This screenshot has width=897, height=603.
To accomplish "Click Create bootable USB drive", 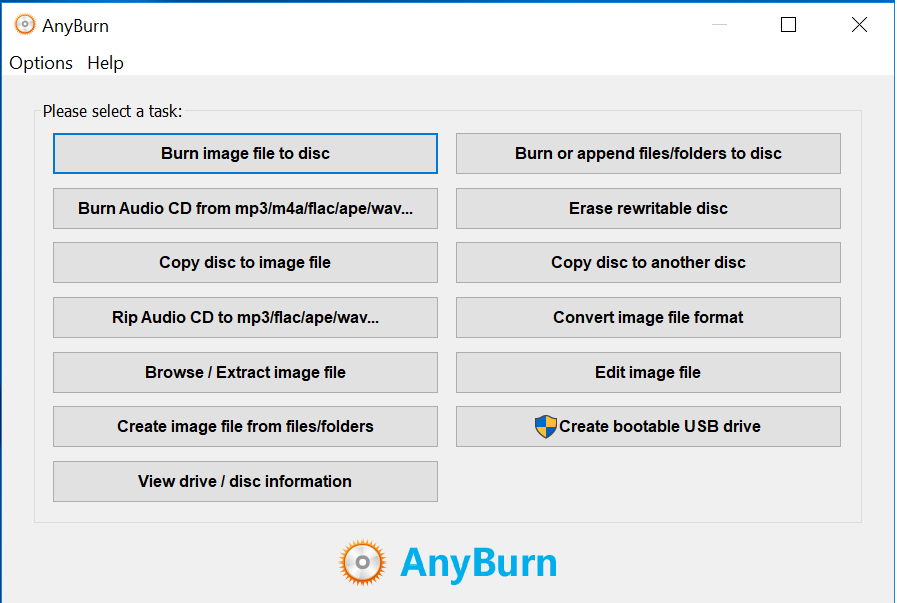I will [660, 427].
